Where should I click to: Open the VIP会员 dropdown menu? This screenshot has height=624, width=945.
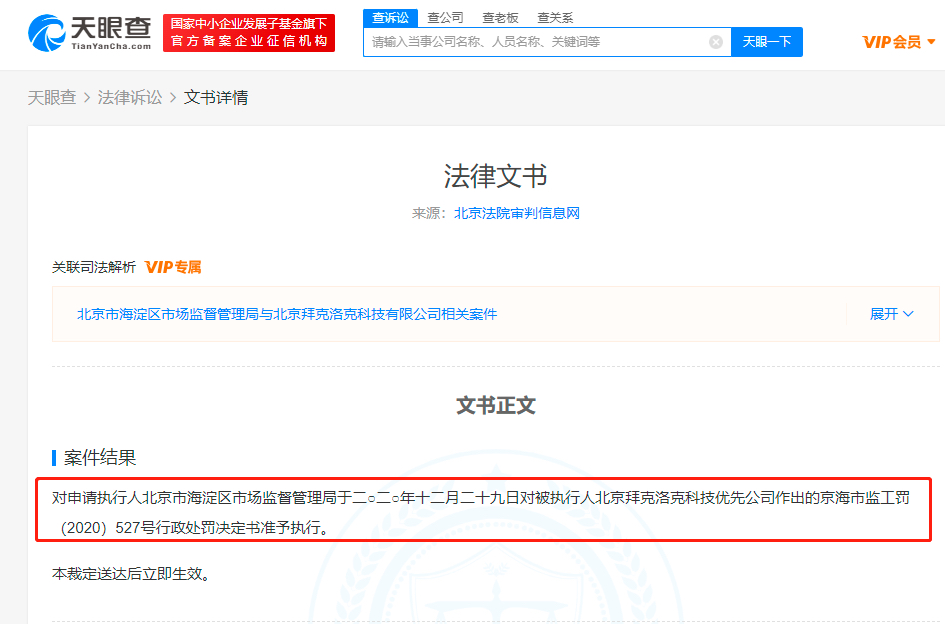point(899,42)
